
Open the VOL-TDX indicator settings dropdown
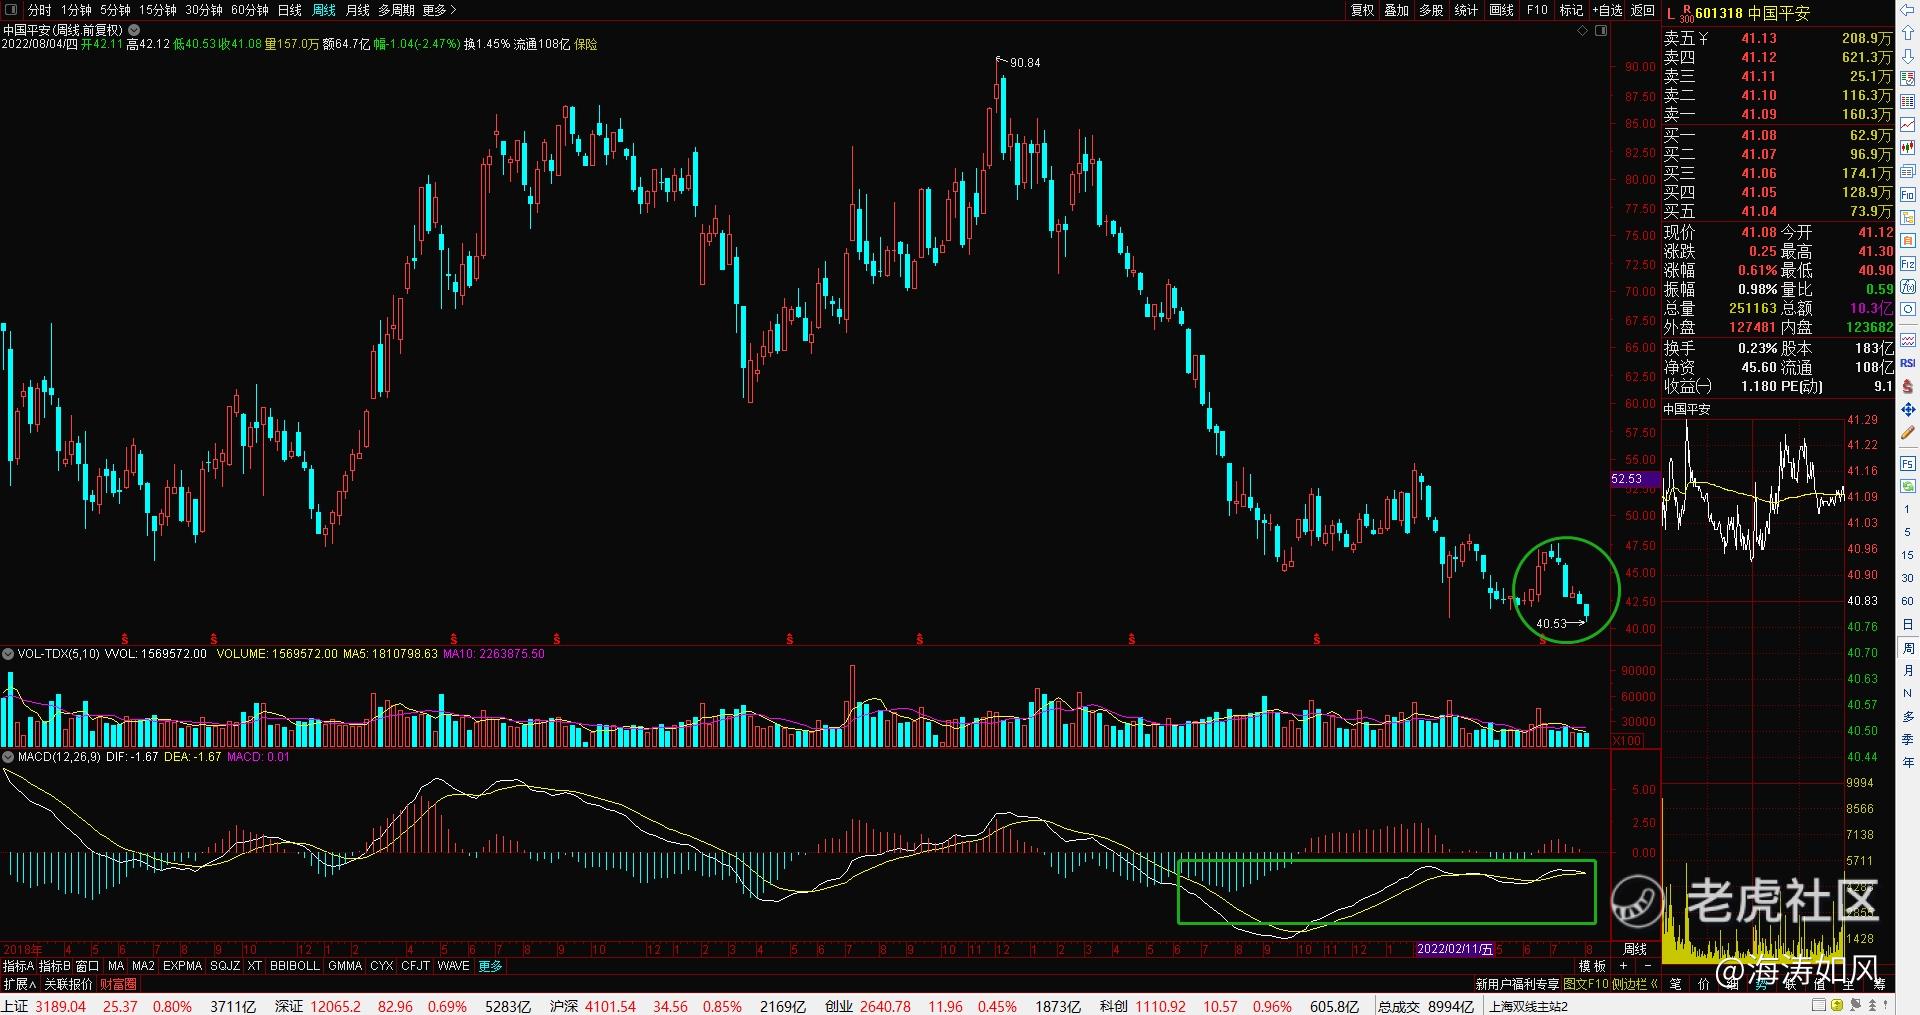(8, 654)
